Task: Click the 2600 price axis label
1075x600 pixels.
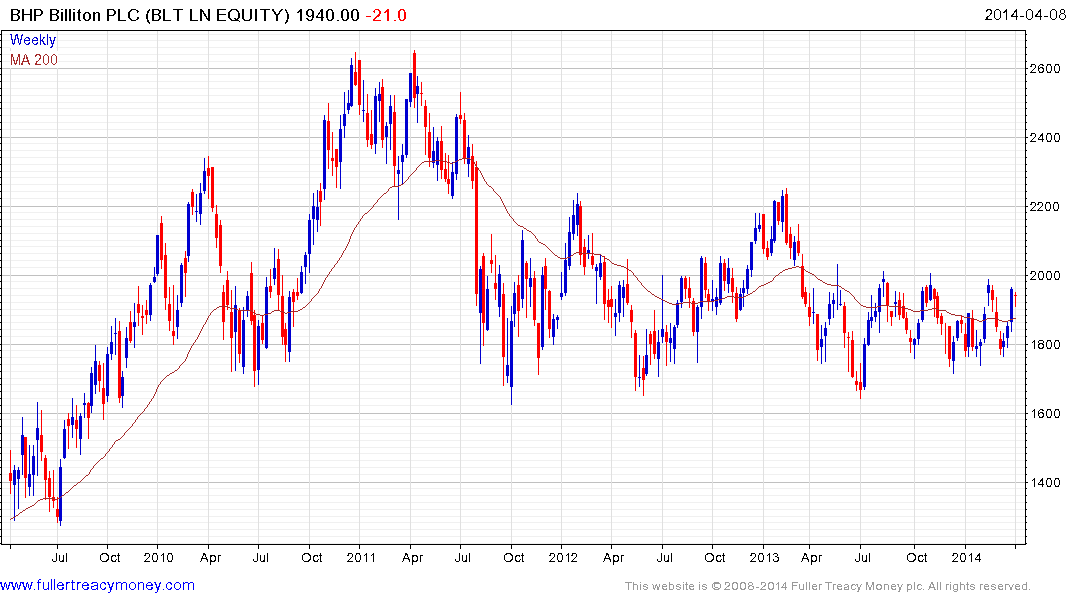Action: tap(1046, 69)
